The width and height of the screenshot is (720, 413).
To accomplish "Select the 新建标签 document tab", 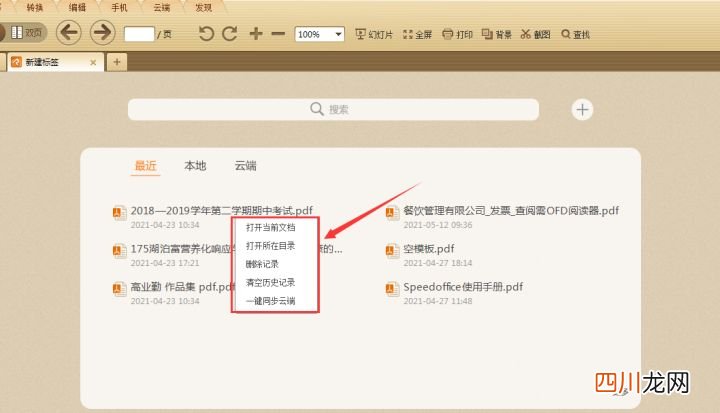I will [x=55, y=62].
